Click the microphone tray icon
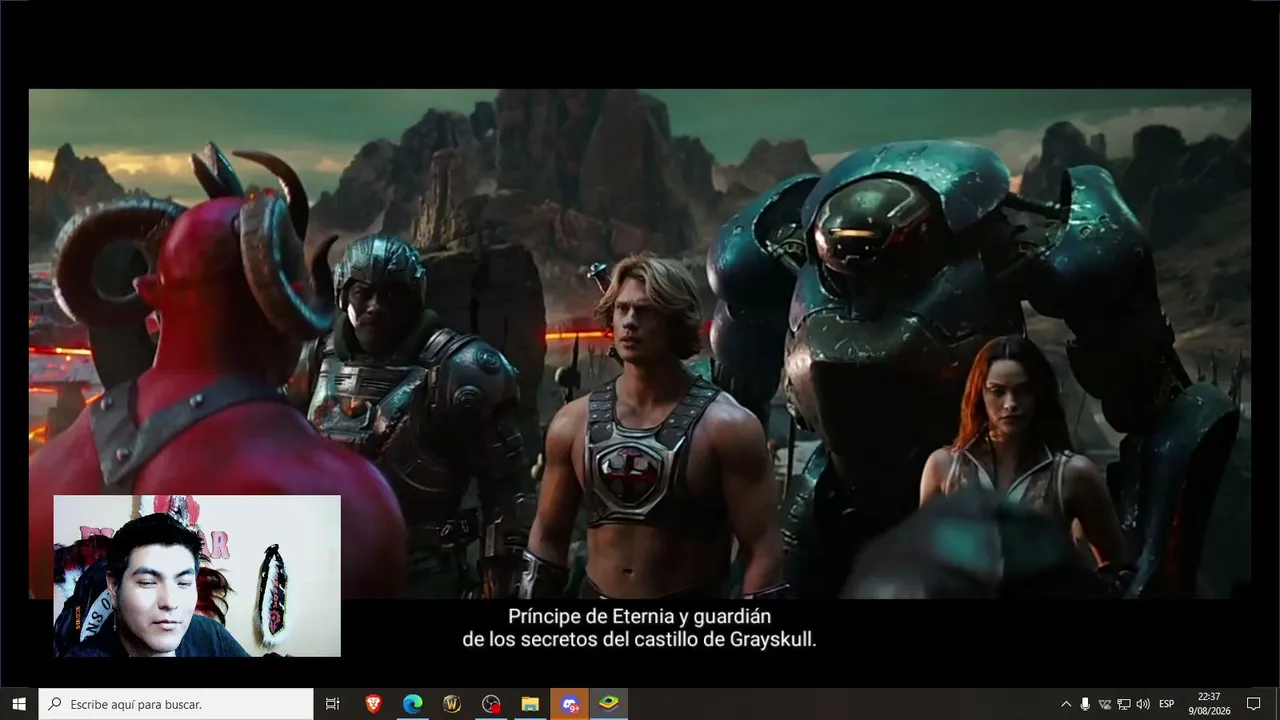Screen dimensions: 1280x720 (x=1085, y=704)
